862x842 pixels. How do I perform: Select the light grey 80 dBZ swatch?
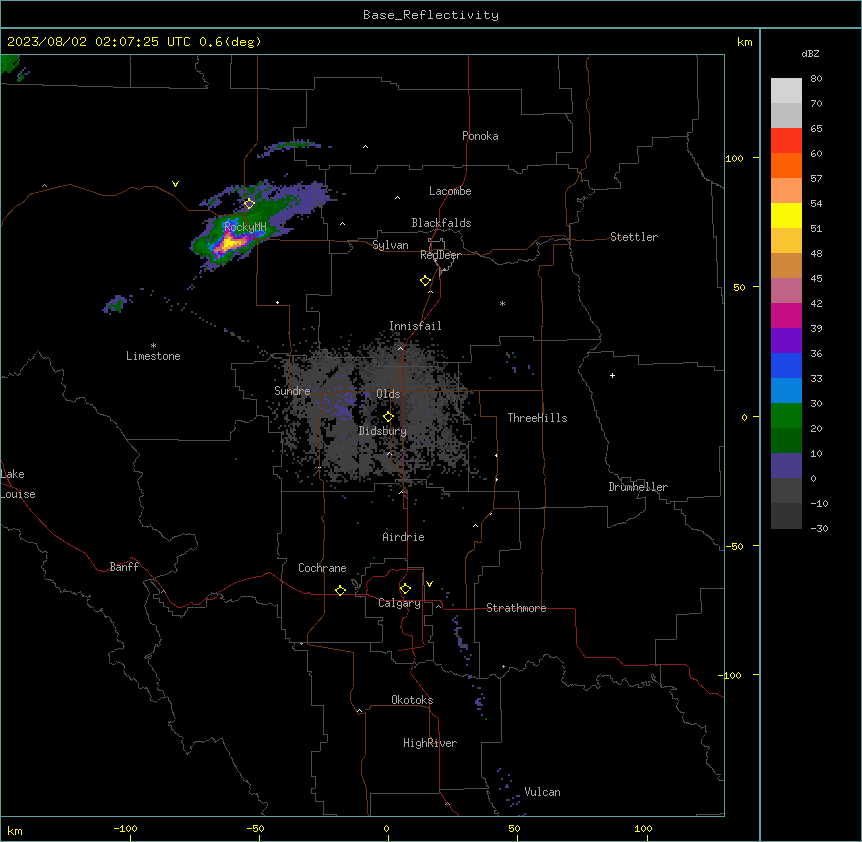(786, 91)
